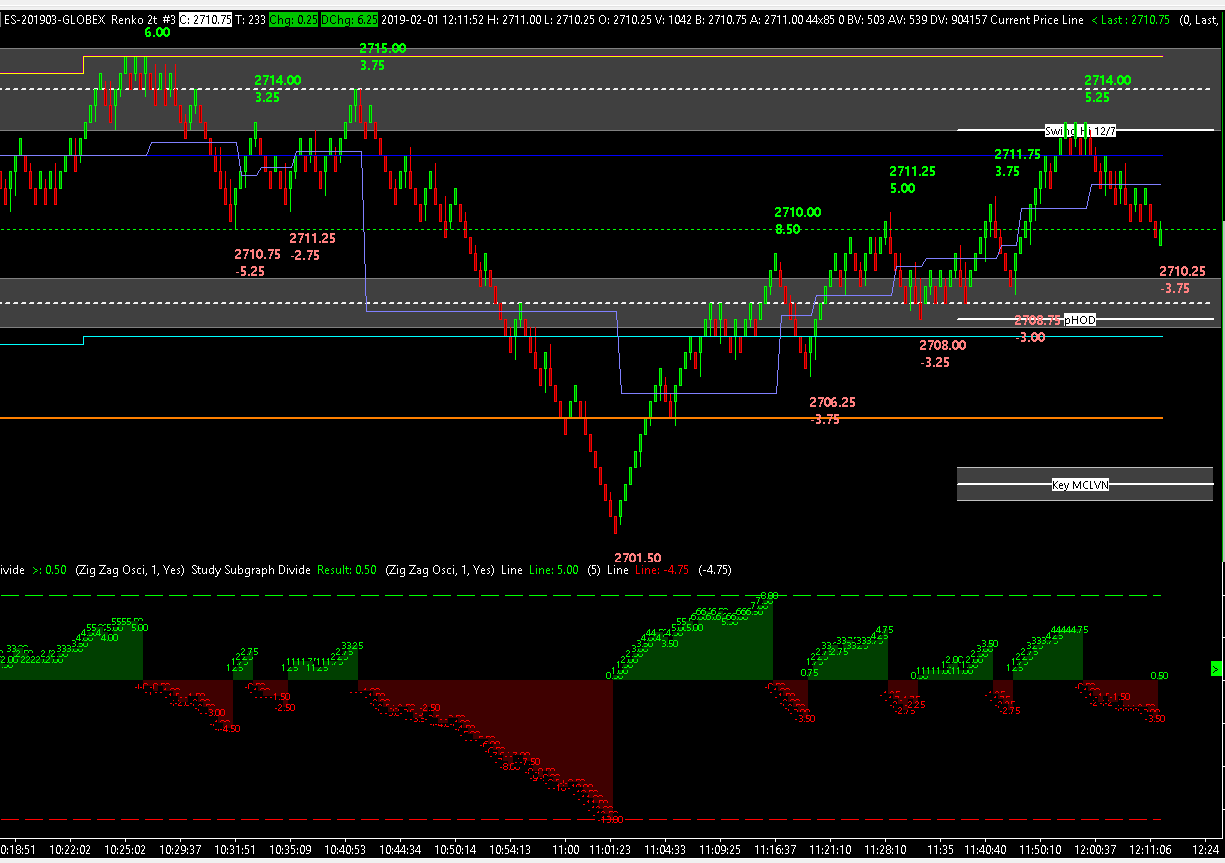Click the 2715.00 swing high label
Viewport: 1225px width, 863px height.
[383, 48]
